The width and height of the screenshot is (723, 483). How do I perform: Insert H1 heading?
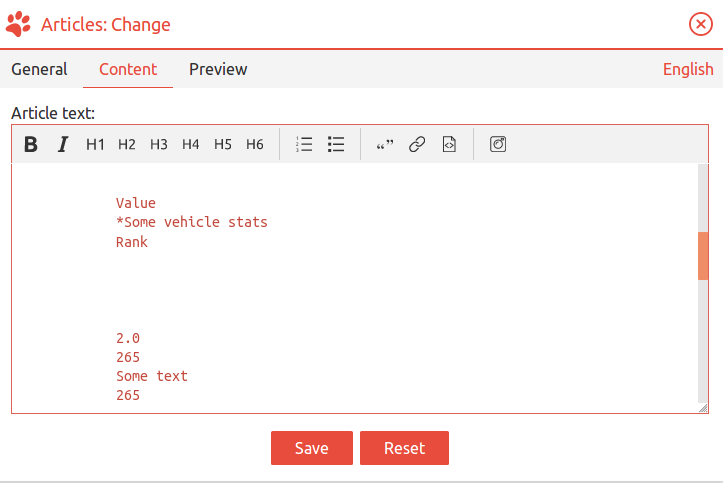(95, 144)
